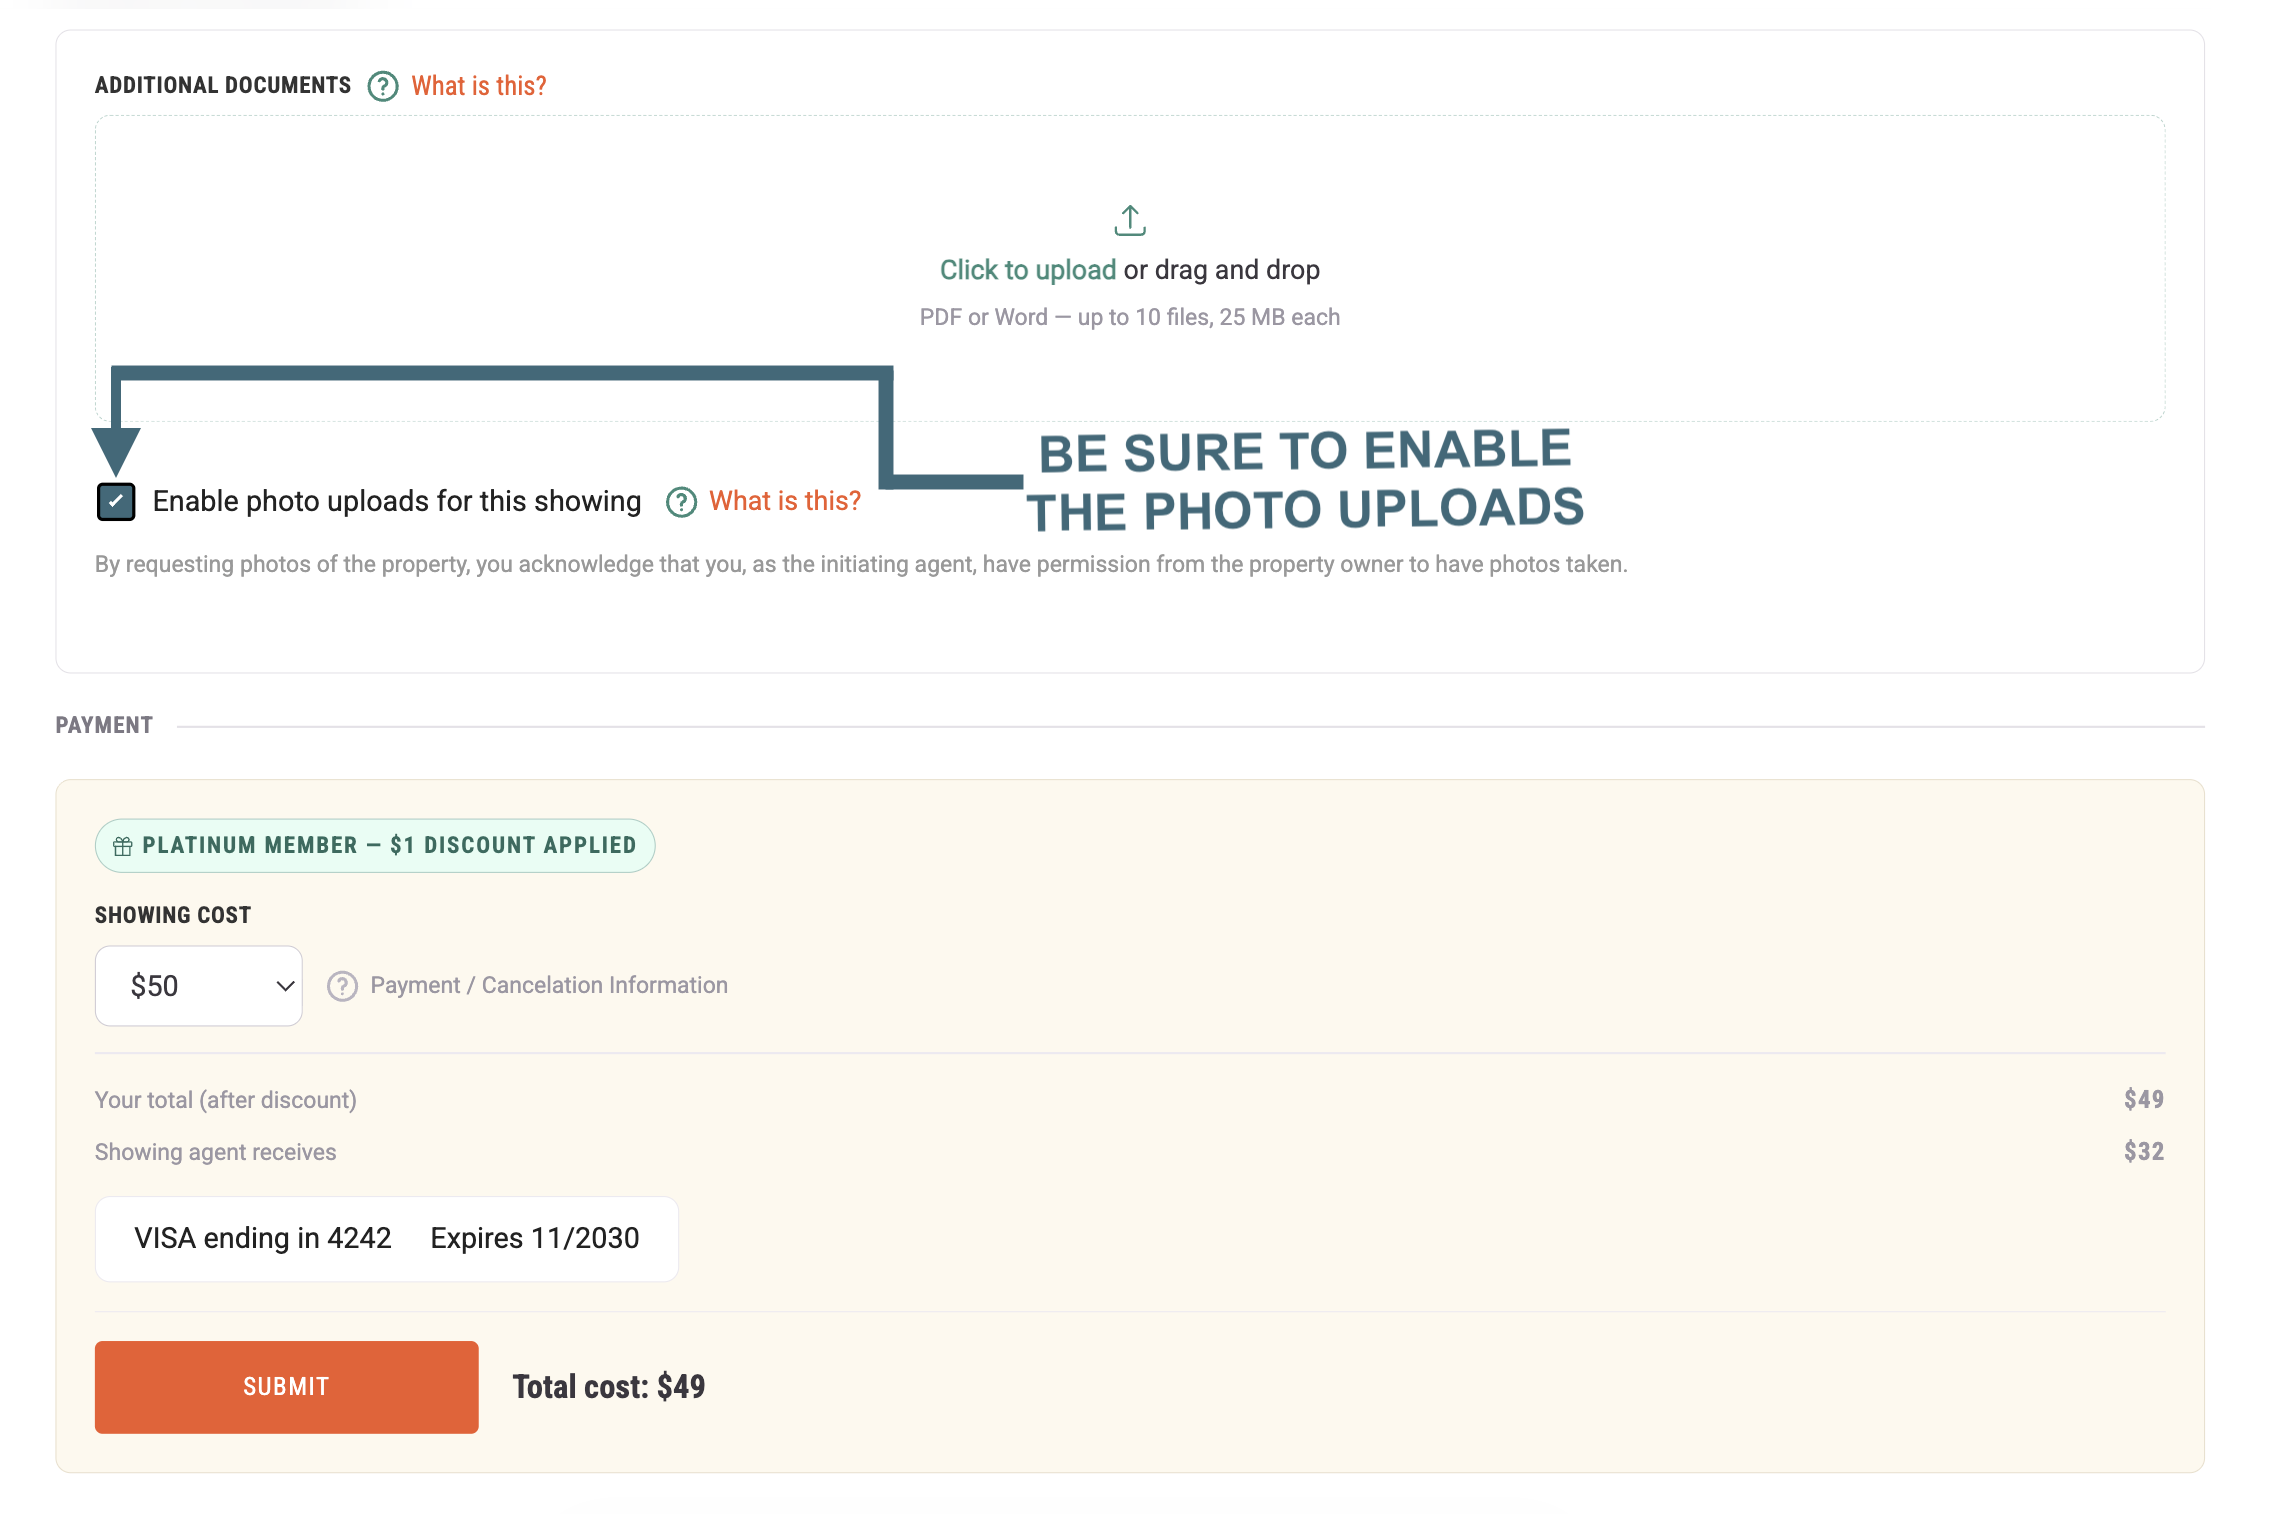Click the 'Enable photo uploads for this showing' label
Viewport: 2274px width, 1514px height.
[397, 501]
